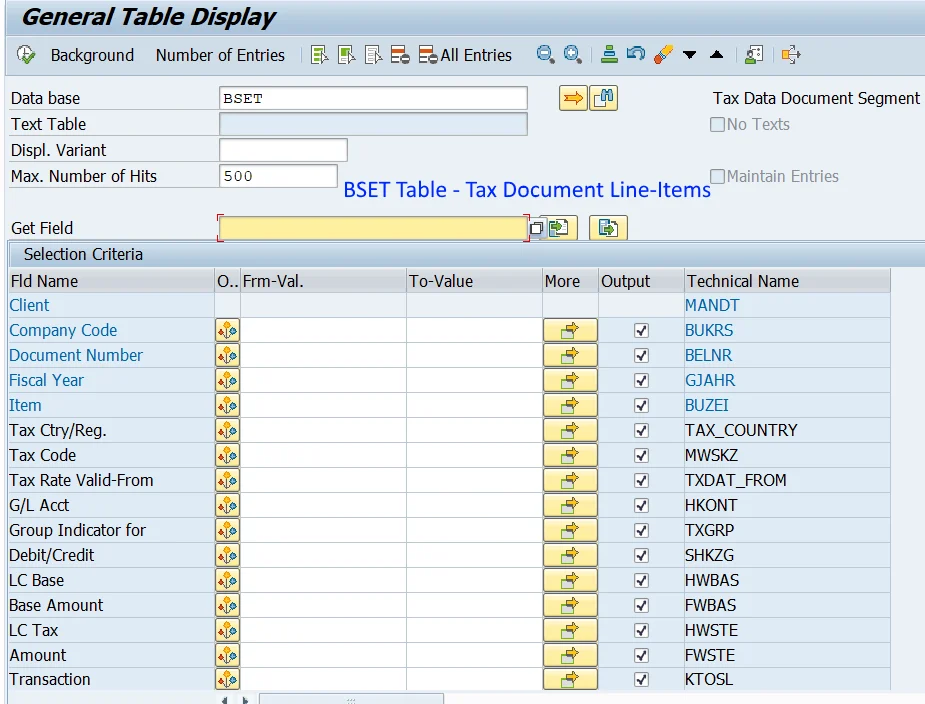Click the first select fields icon
The width and height of the screenshot is (925, 704).
(x=319, y=55)
